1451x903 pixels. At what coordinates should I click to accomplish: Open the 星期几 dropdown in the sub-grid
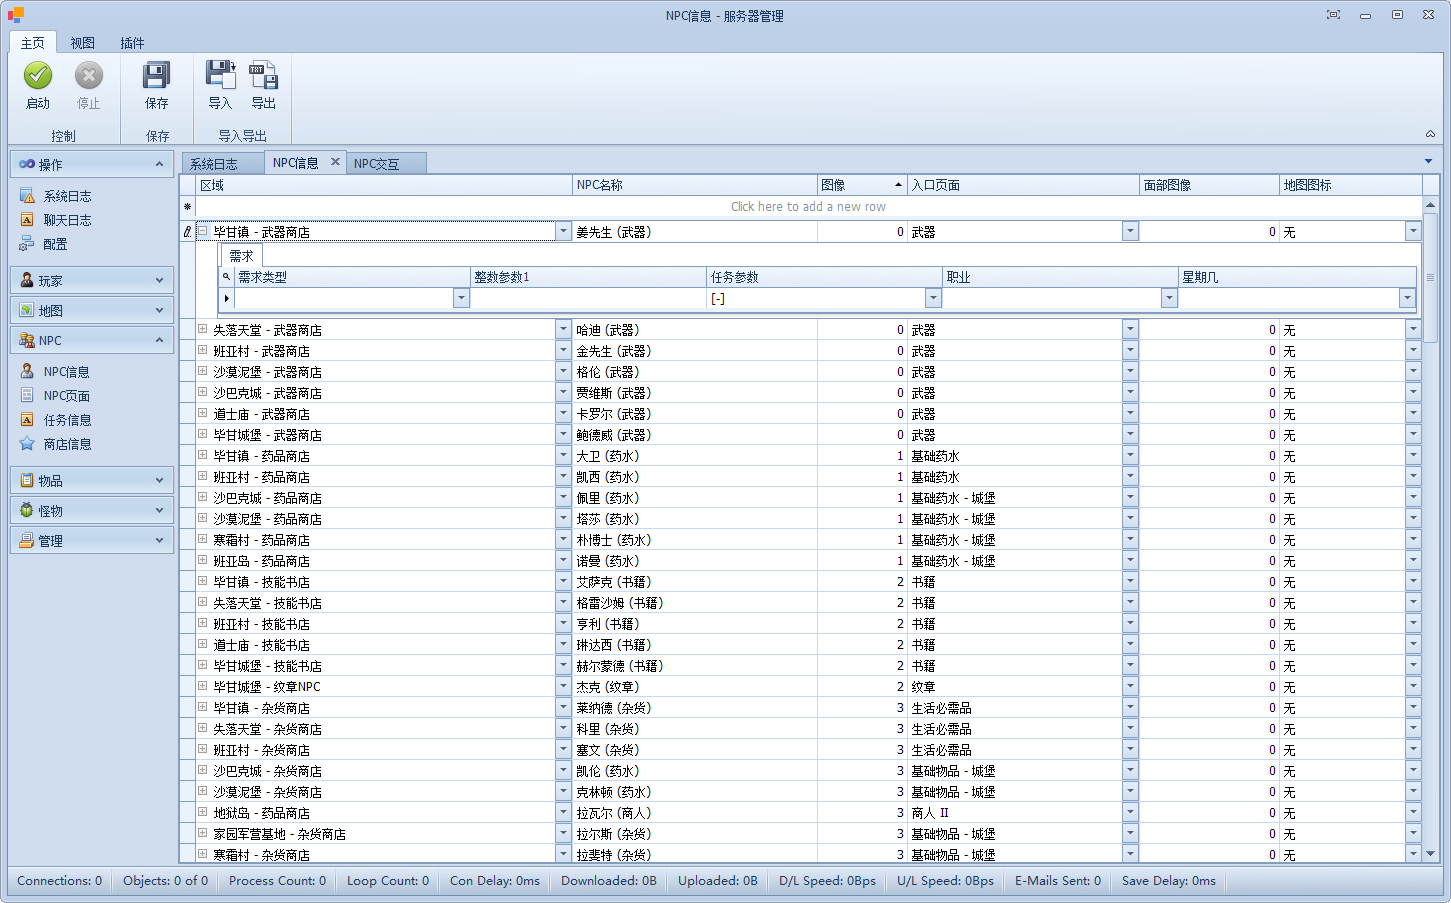(1407, 298)
